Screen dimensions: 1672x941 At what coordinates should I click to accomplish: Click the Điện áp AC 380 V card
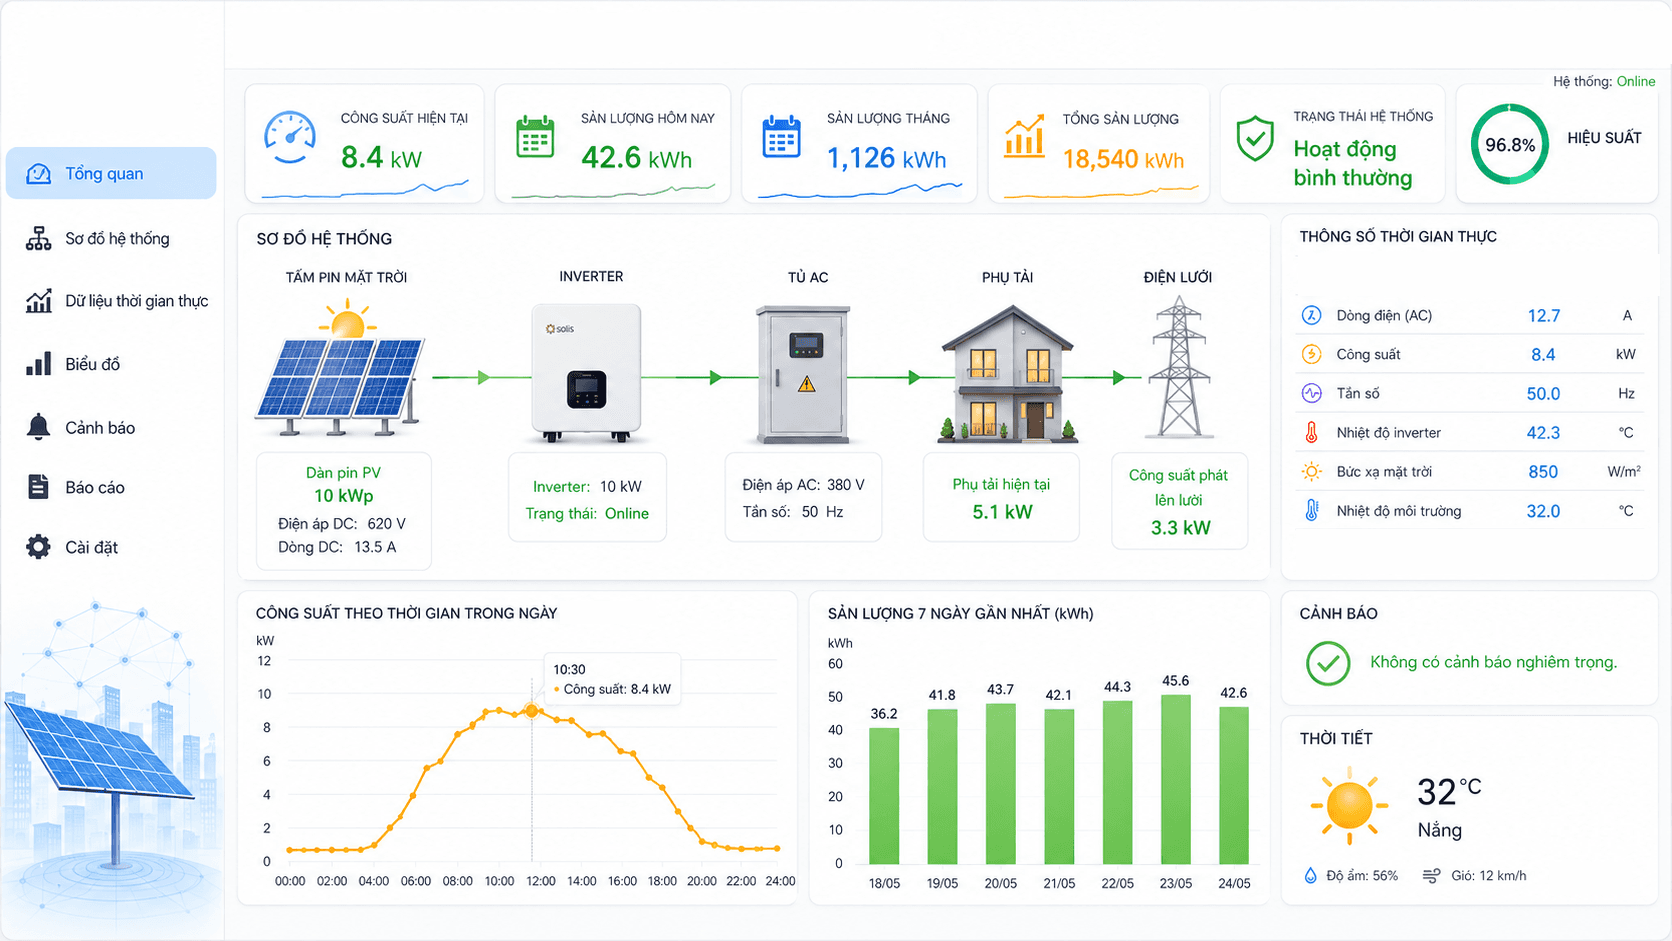pos(803,497)
